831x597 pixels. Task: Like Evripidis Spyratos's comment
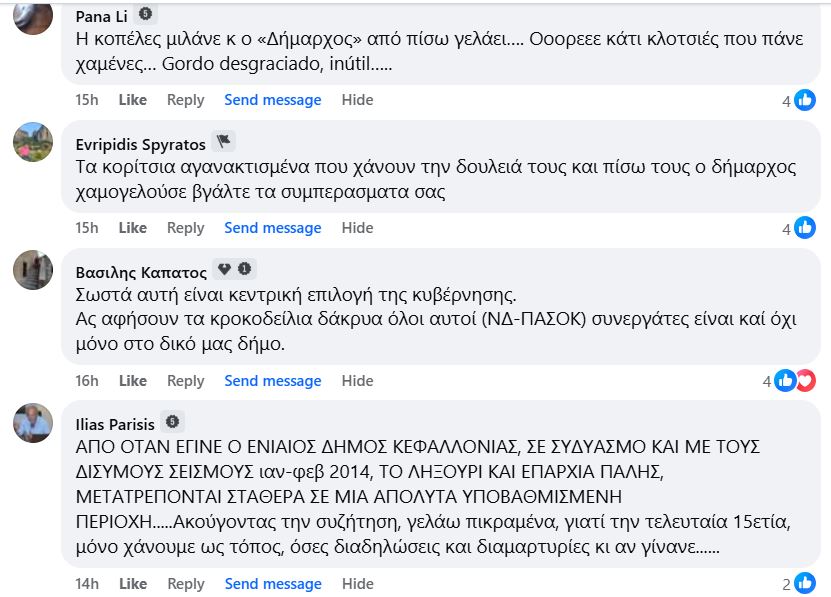coord(133,228)
